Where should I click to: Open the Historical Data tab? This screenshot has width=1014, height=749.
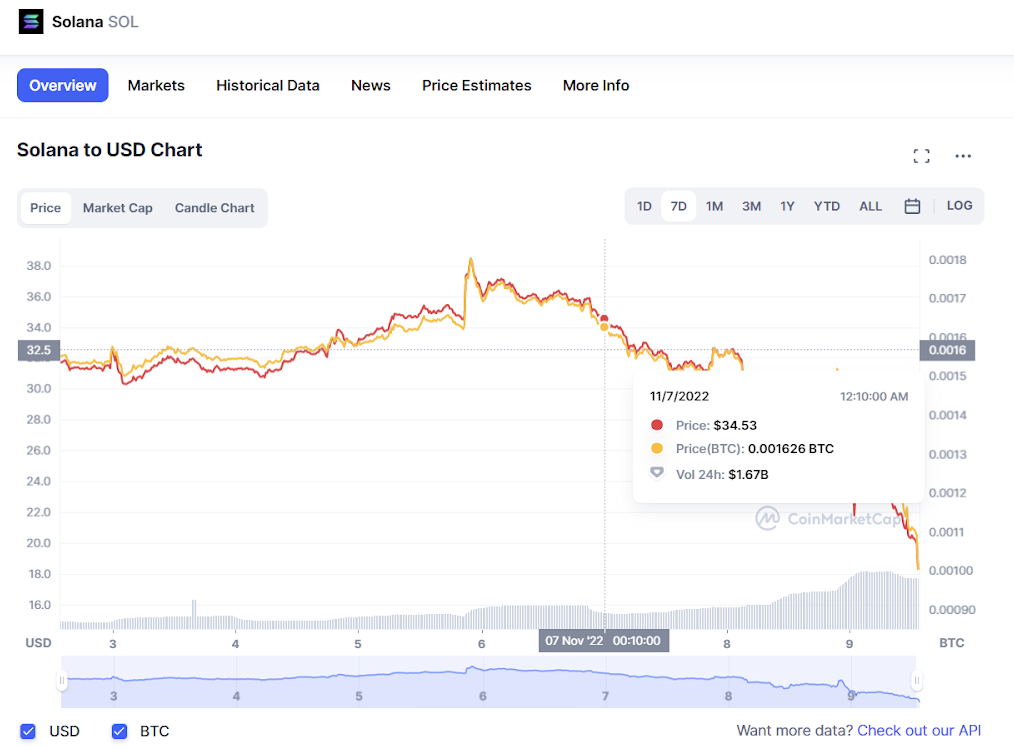click(268, 85)
